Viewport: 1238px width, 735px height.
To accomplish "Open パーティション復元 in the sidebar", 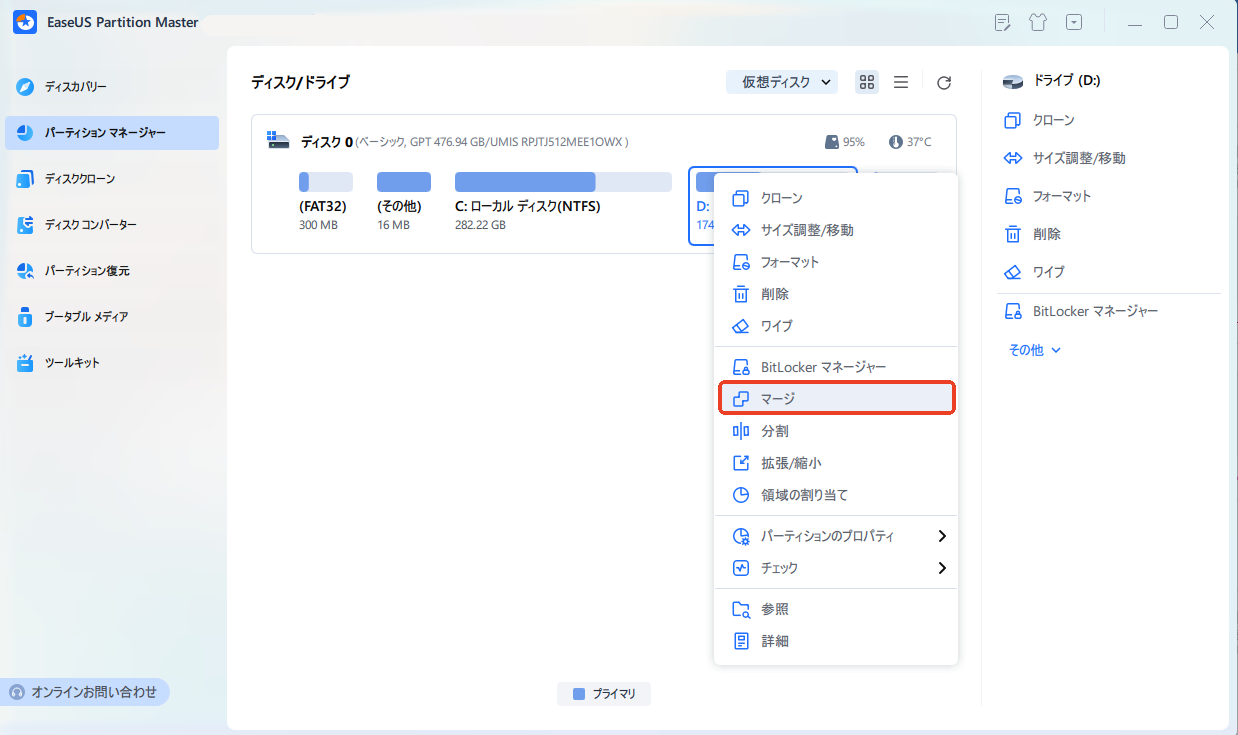I will tap(86, 271).
